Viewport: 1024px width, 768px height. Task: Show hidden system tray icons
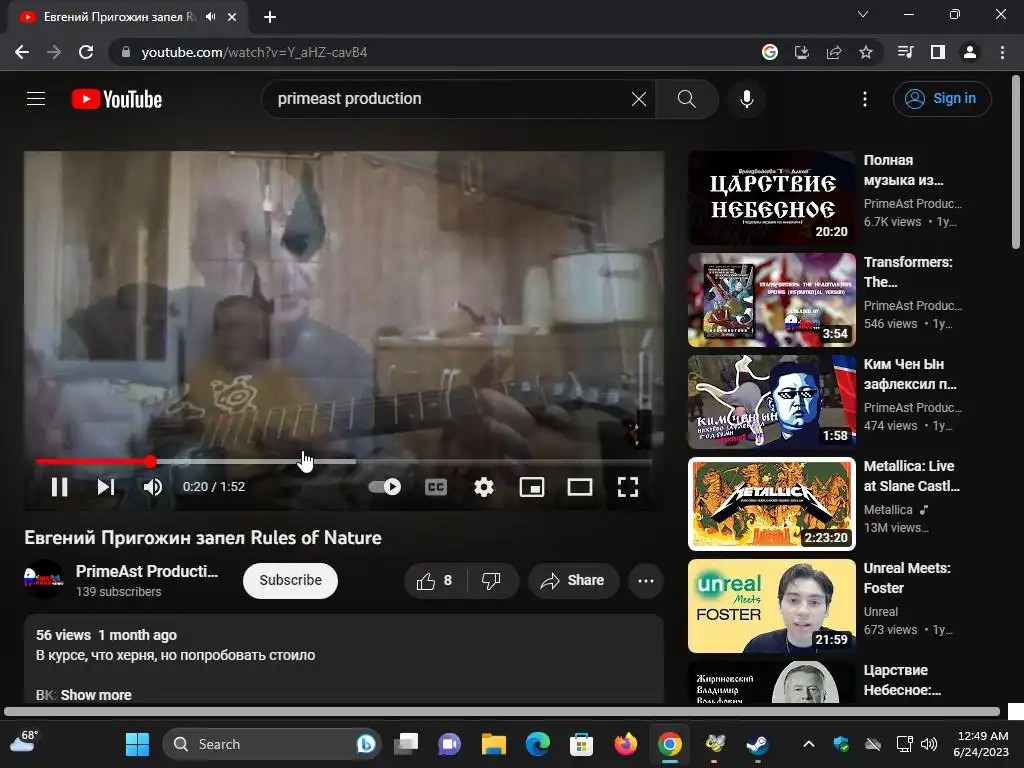tap(808, 744)
